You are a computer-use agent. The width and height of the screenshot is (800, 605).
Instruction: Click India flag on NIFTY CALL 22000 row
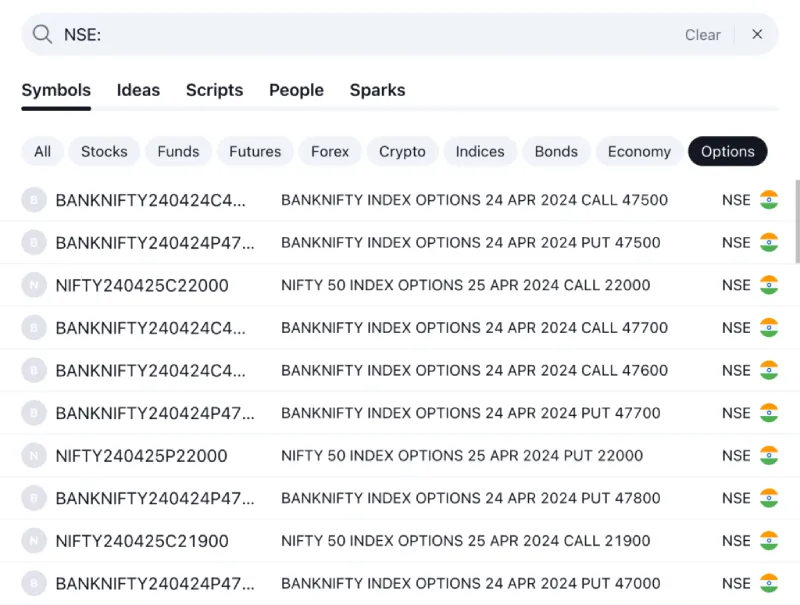(769, 285)
